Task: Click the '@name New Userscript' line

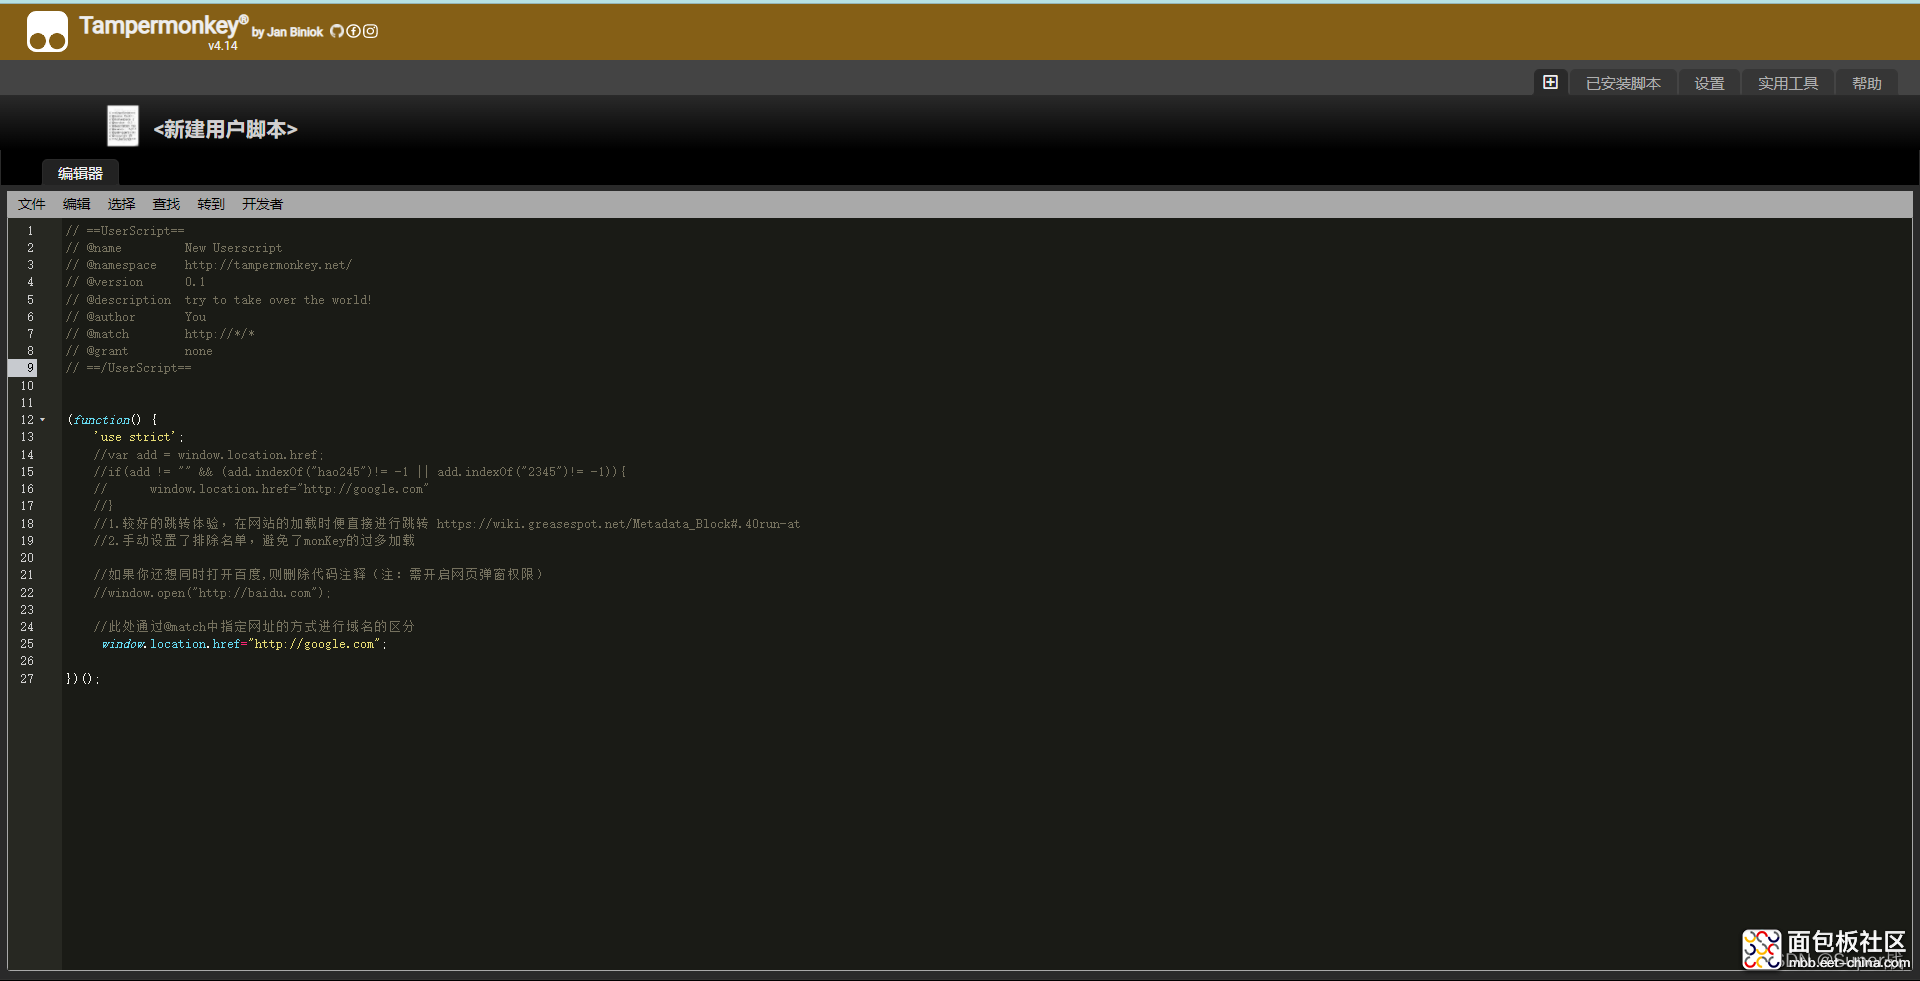Action: 174,248
